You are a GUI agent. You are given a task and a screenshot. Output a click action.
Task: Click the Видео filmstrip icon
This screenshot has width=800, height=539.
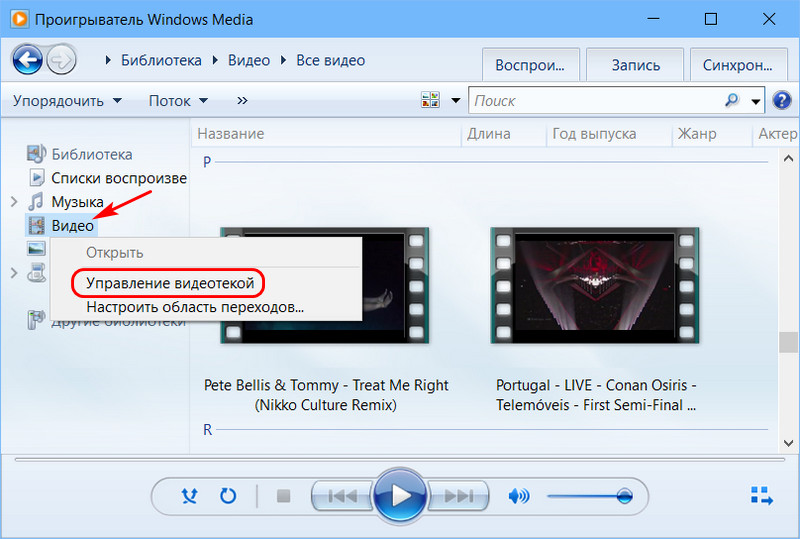pyautogui.click(x=36, y=225)
